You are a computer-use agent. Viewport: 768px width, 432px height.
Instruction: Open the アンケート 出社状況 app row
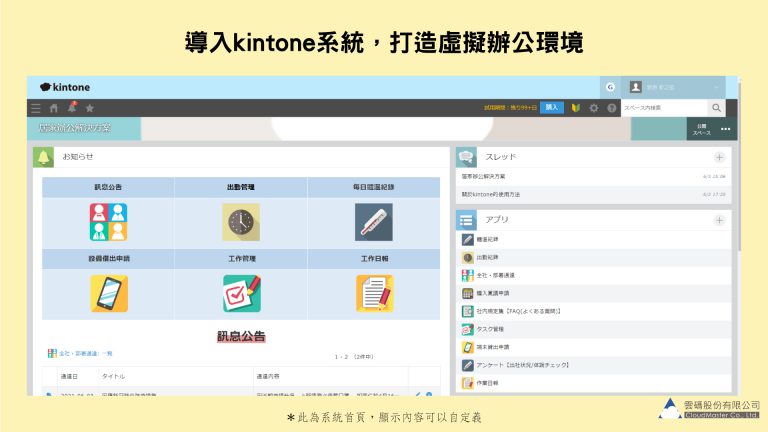(594, 365)
